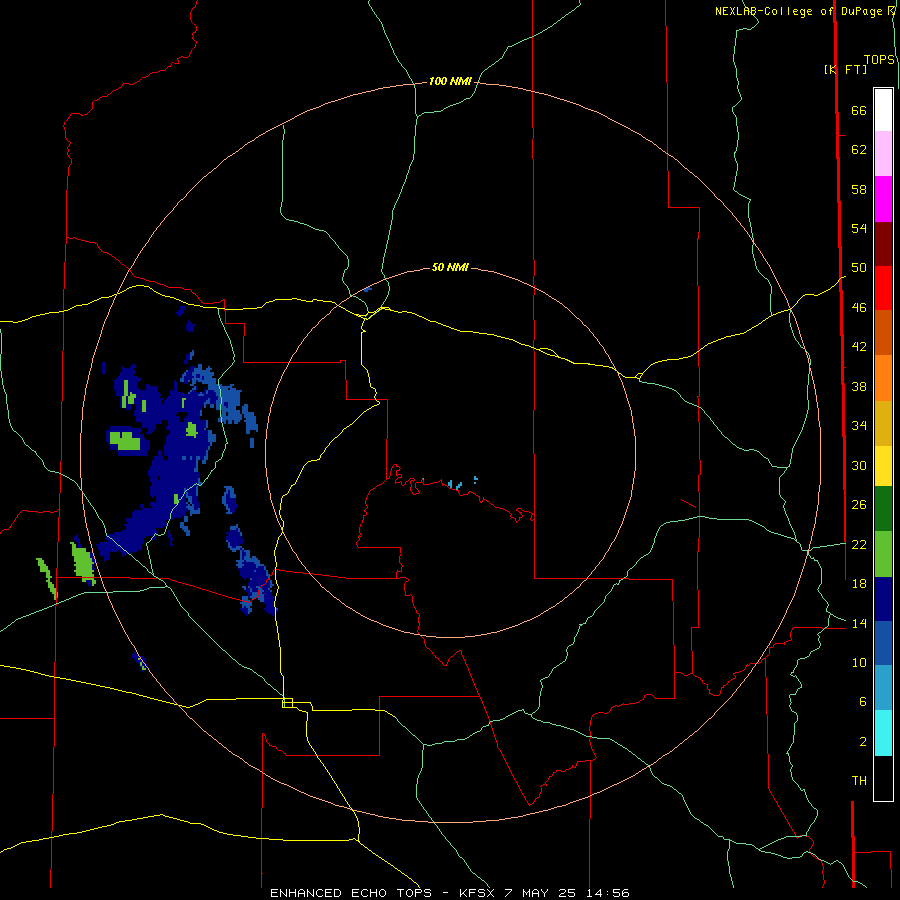Click the 42 legend value
Screen dimensions: 900x900
coord(859,346)
